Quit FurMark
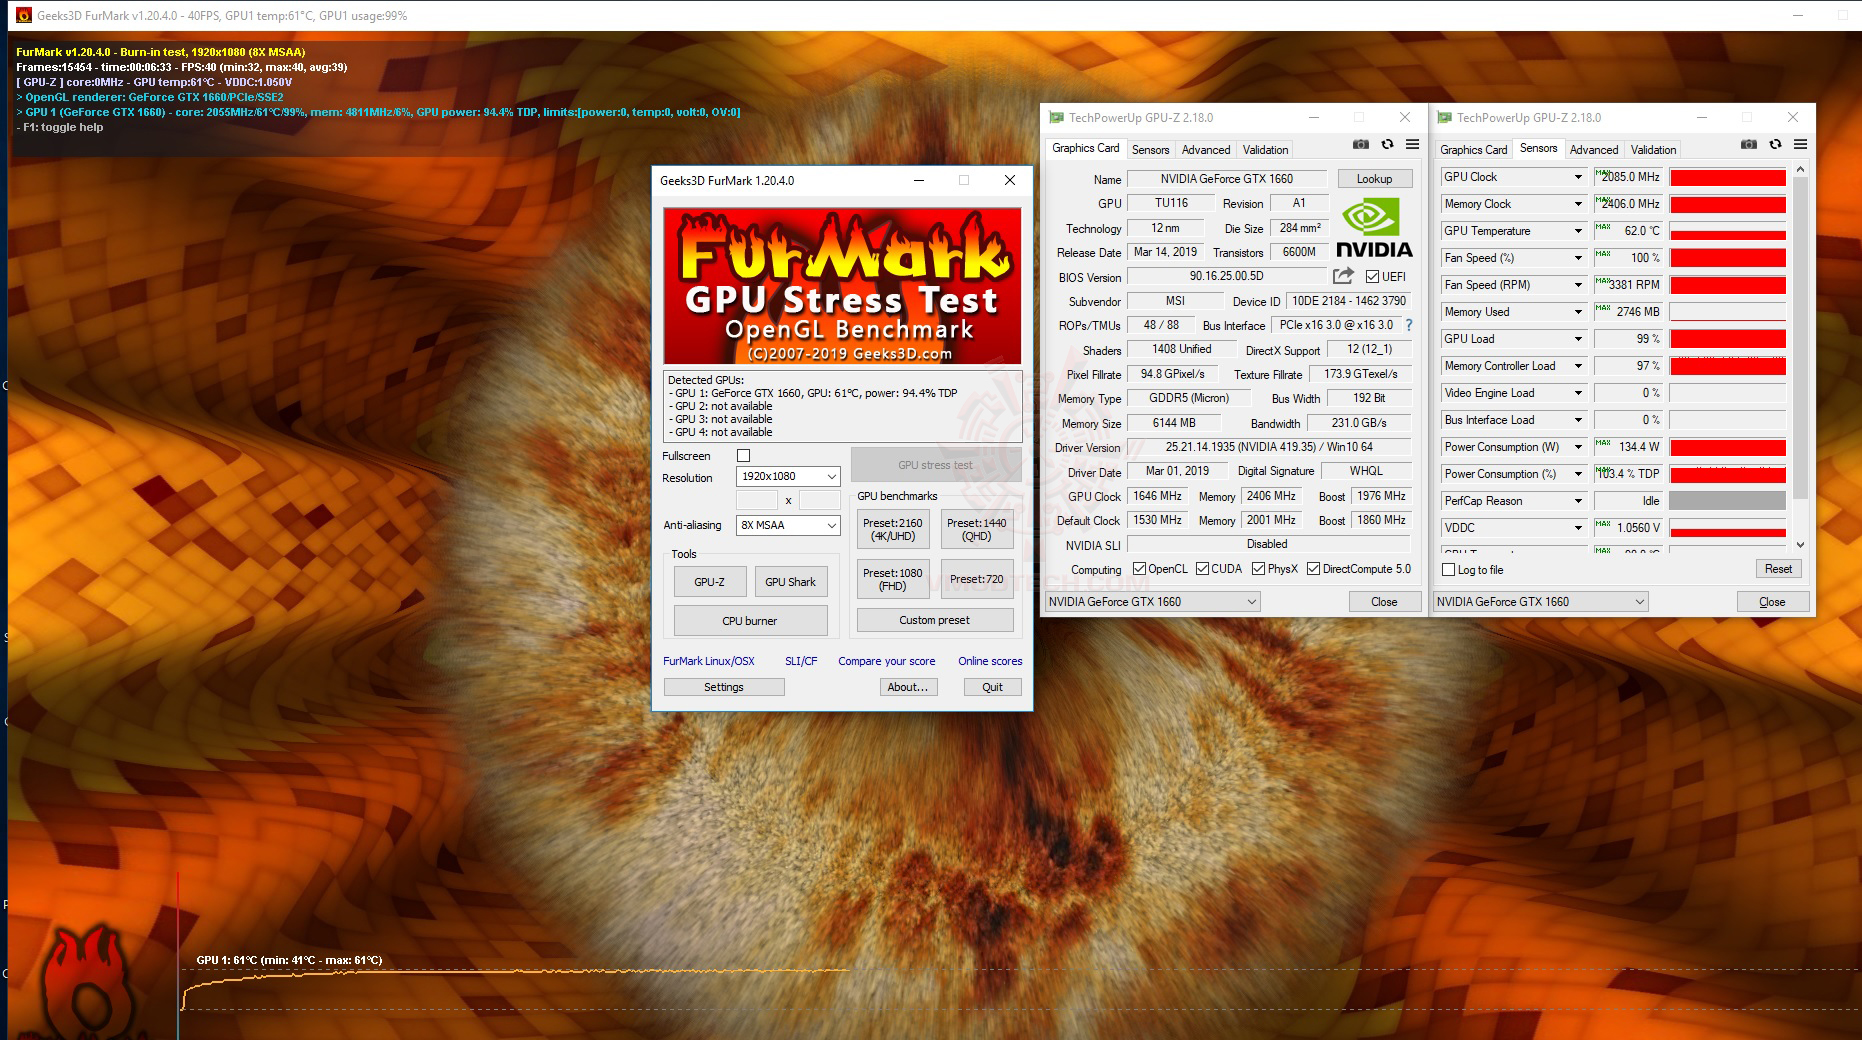 tap(992, 687)
